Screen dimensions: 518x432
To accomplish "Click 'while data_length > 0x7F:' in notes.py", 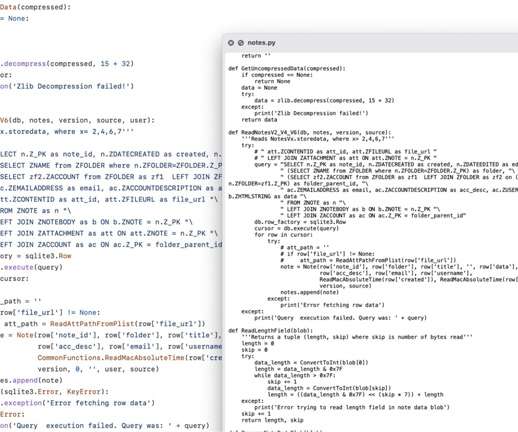I will [x=295, y=375].
